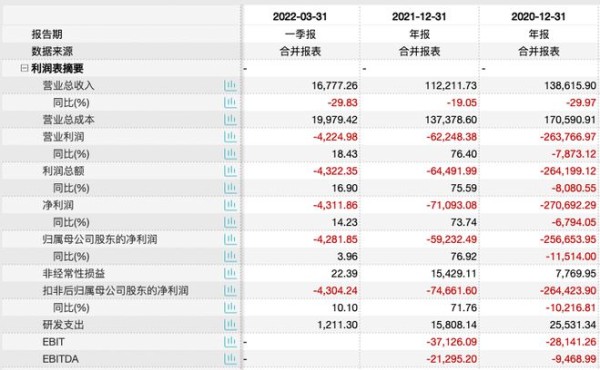Click the 报告期 row label

tap(47, 34)
